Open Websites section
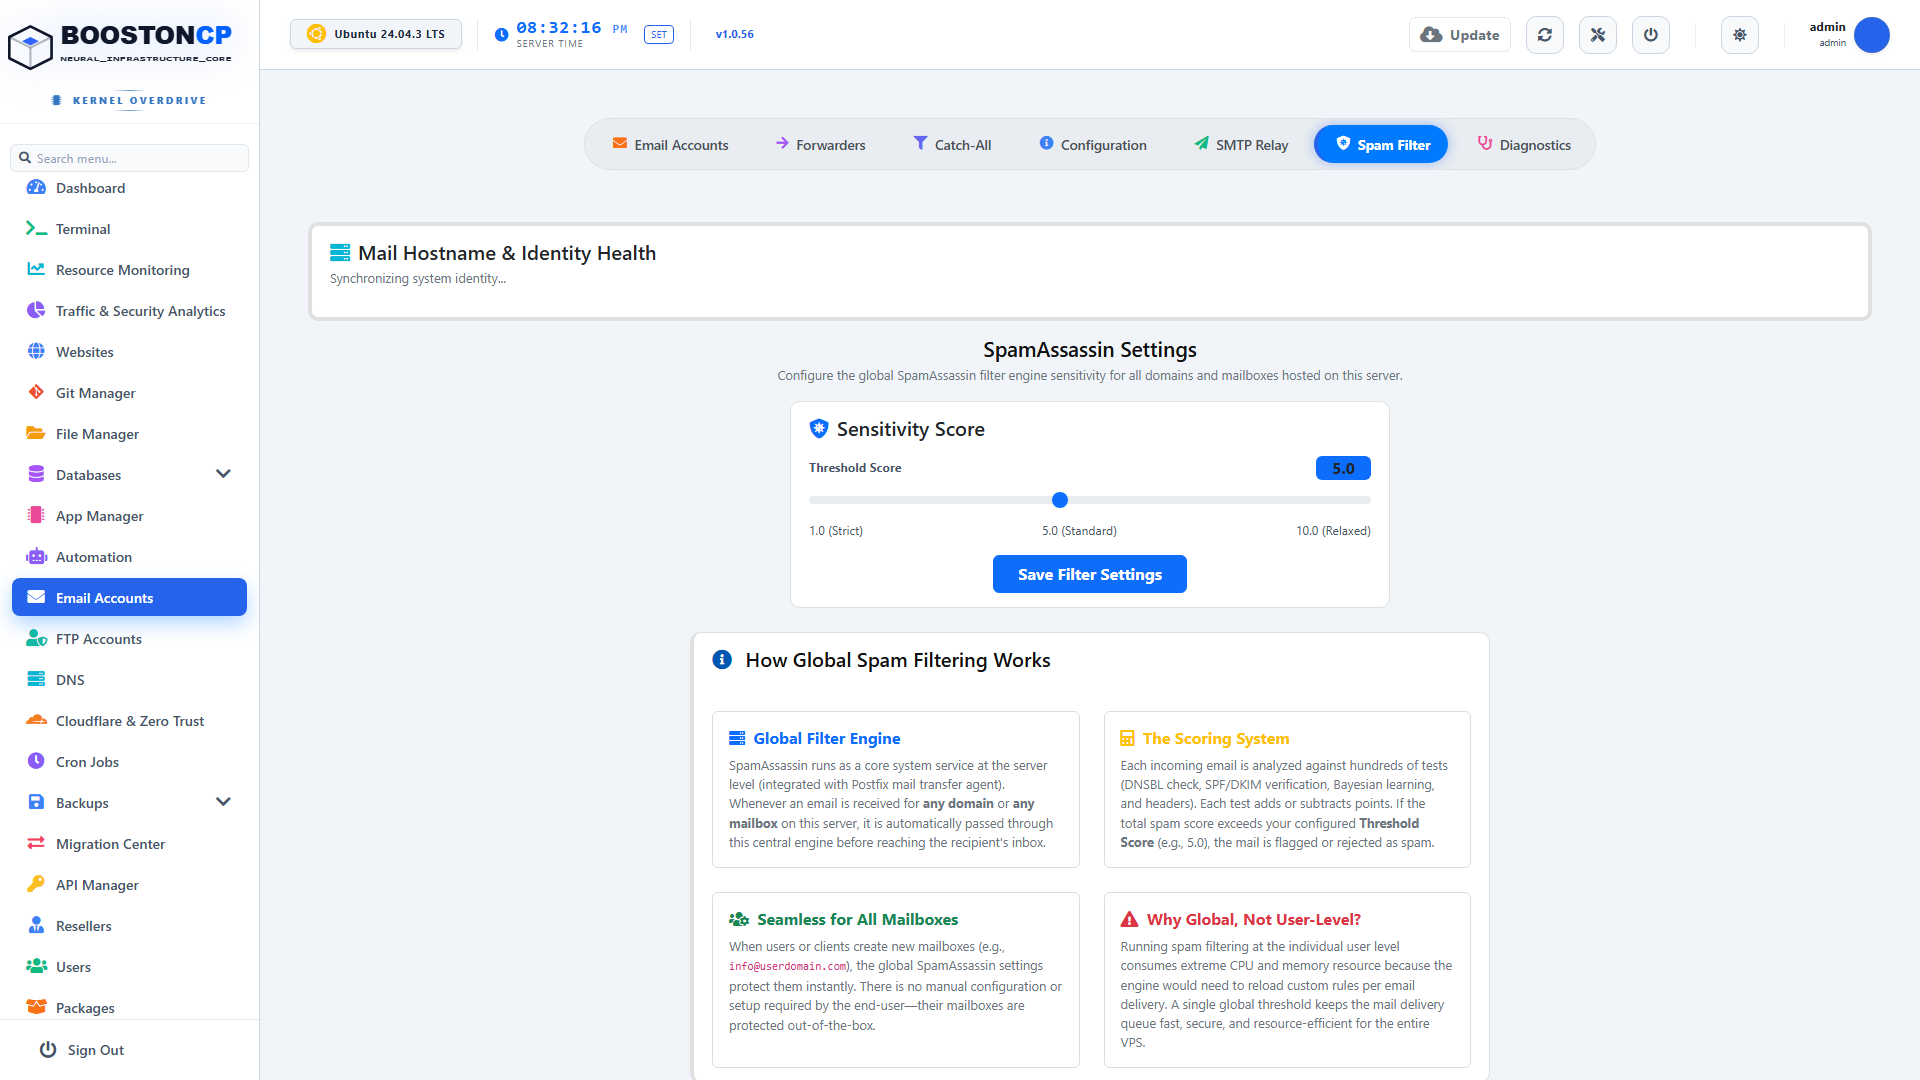1920x1080 pixels. point(129,352)
